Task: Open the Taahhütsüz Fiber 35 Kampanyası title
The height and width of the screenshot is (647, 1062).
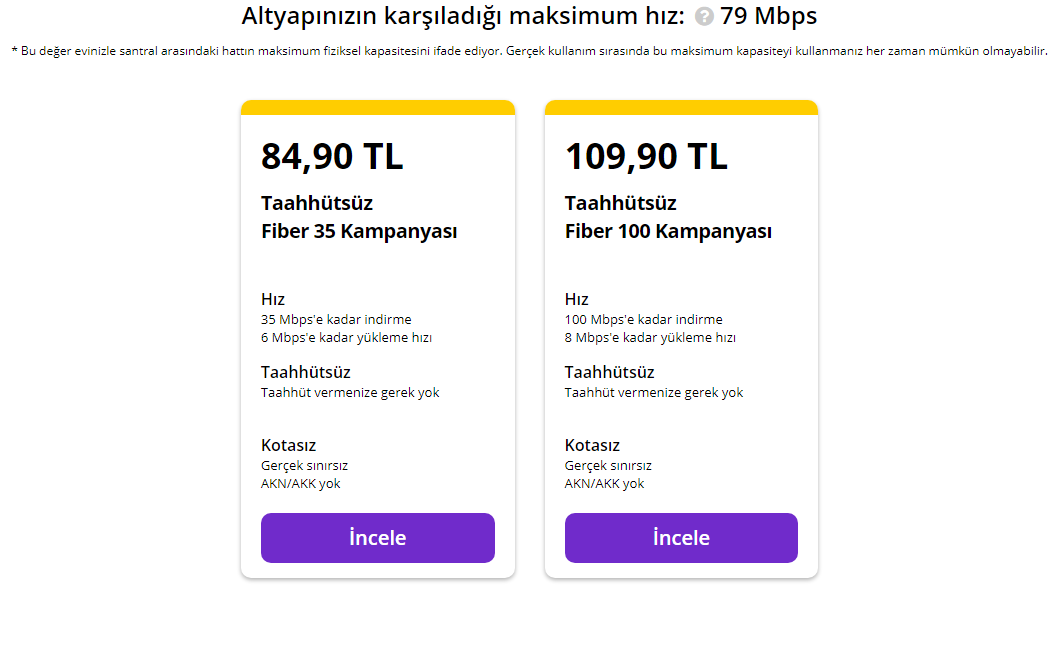Action: click(360, 216)
